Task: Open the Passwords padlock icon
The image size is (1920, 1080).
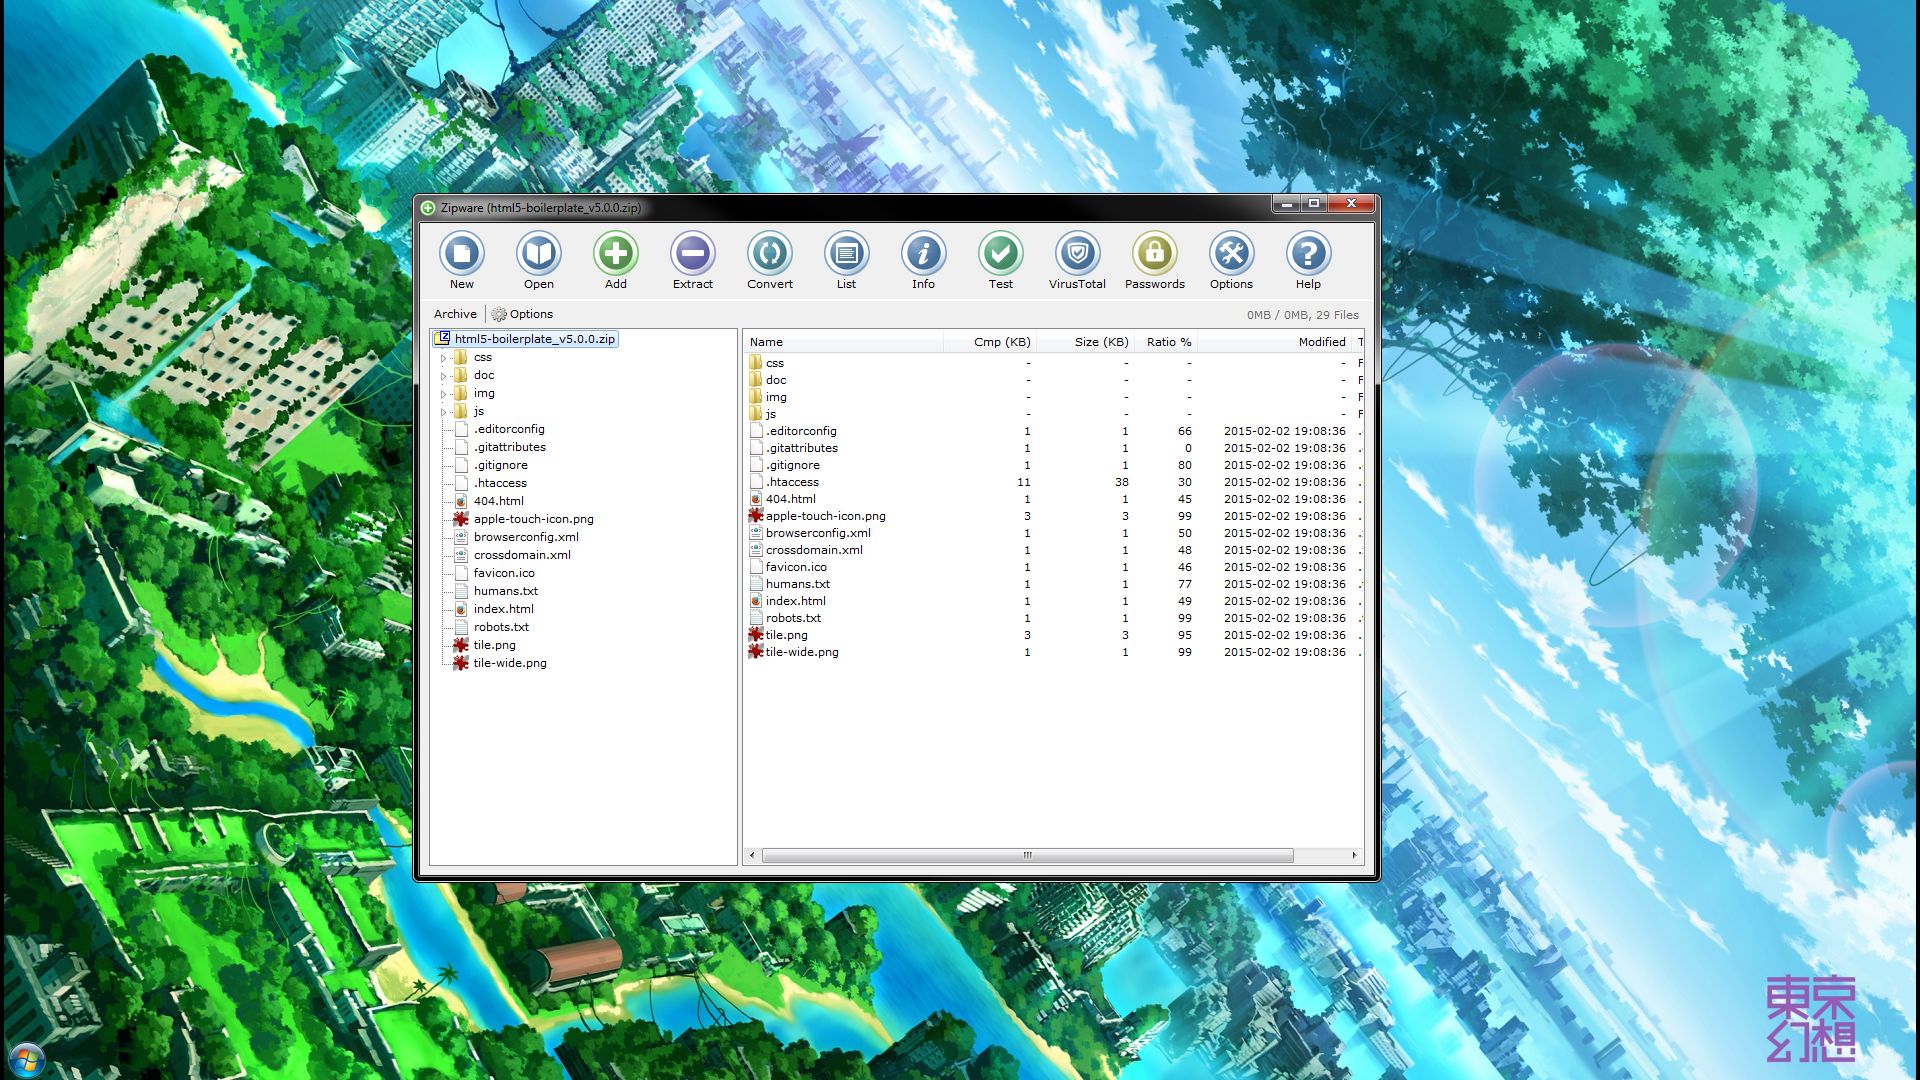Action: [x=1154, y=254]
